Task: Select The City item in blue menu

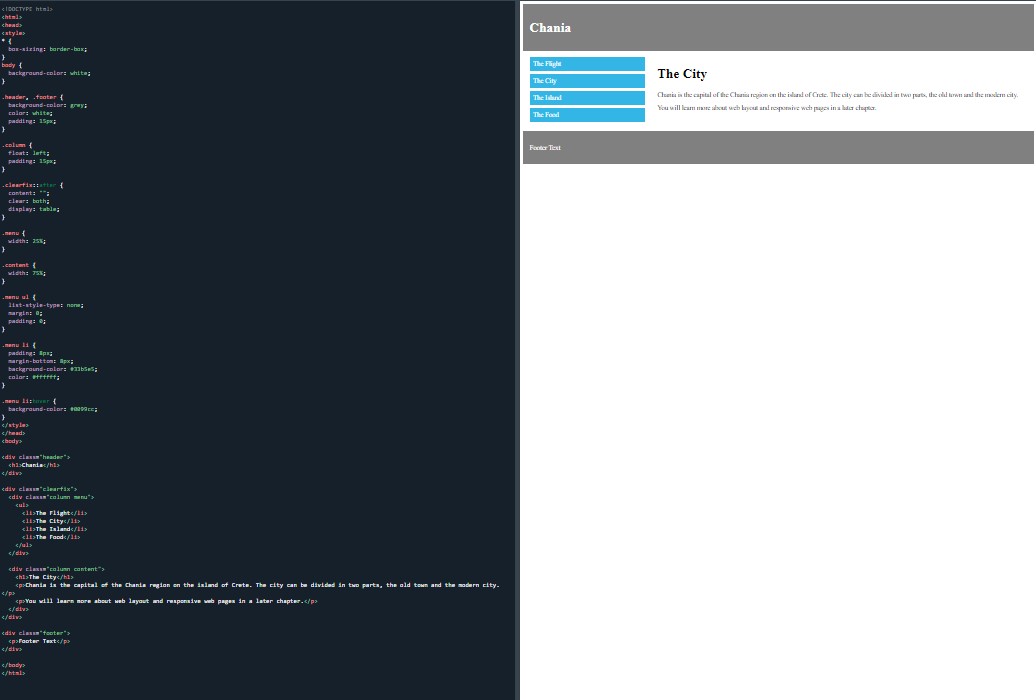Action: coord(587,81)
